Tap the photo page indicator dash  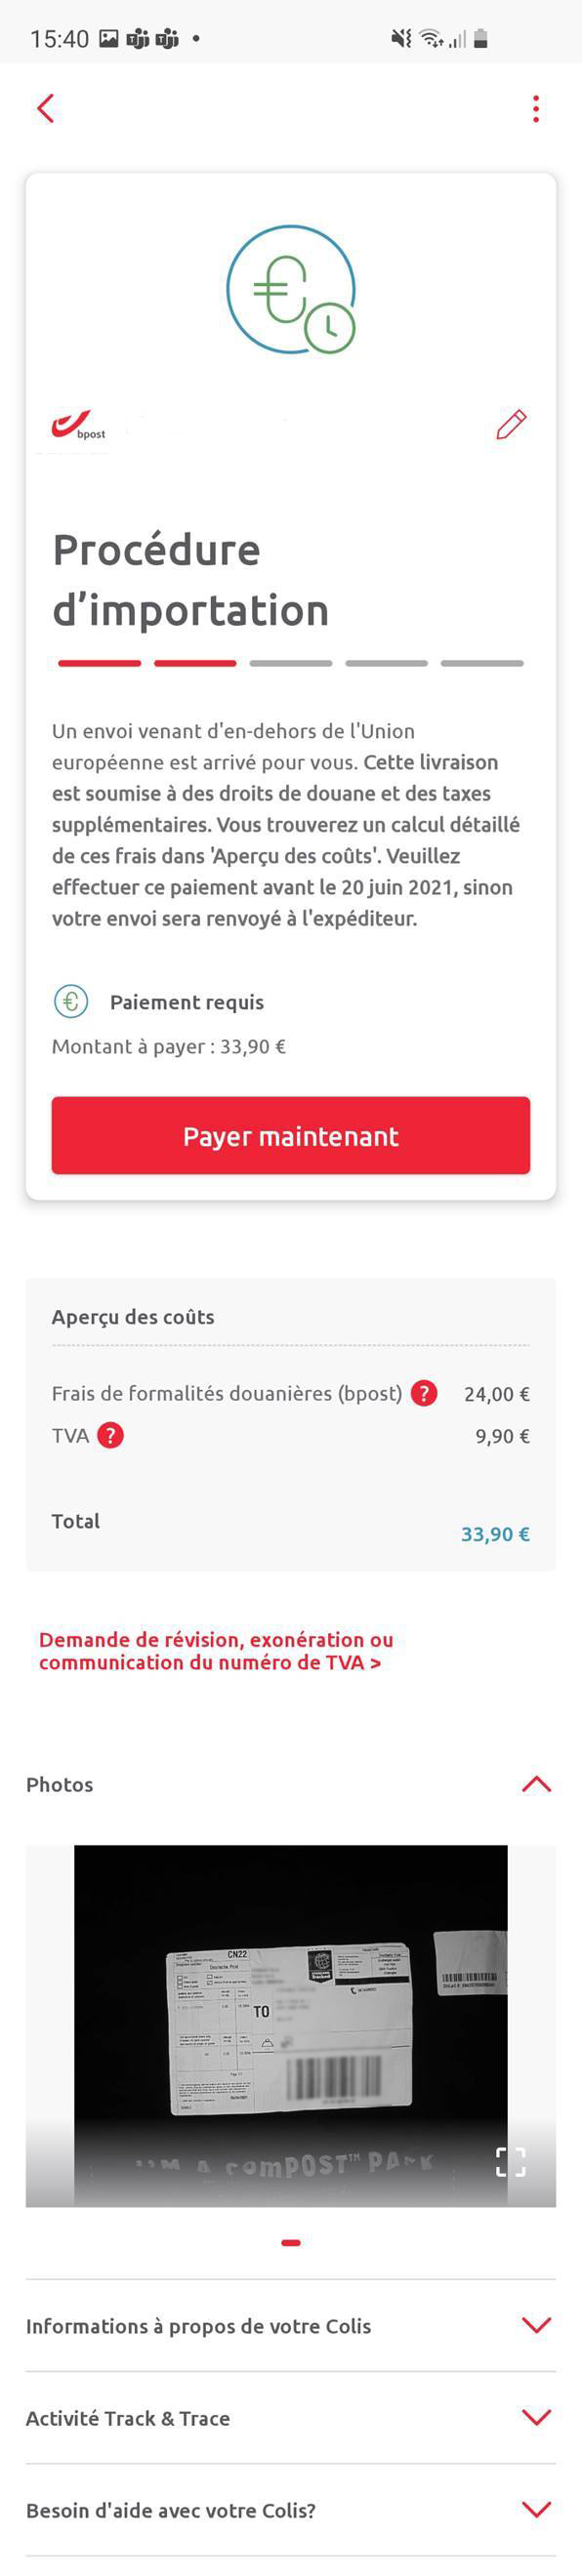[290, 2242]
